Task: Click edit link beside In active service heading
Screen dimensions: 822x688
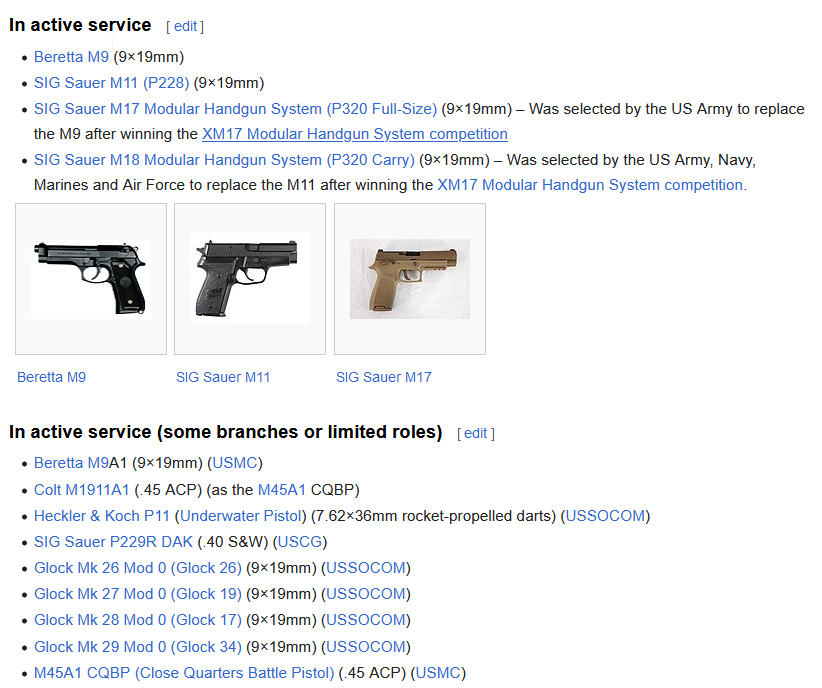Action: click(x=186, y=26)
